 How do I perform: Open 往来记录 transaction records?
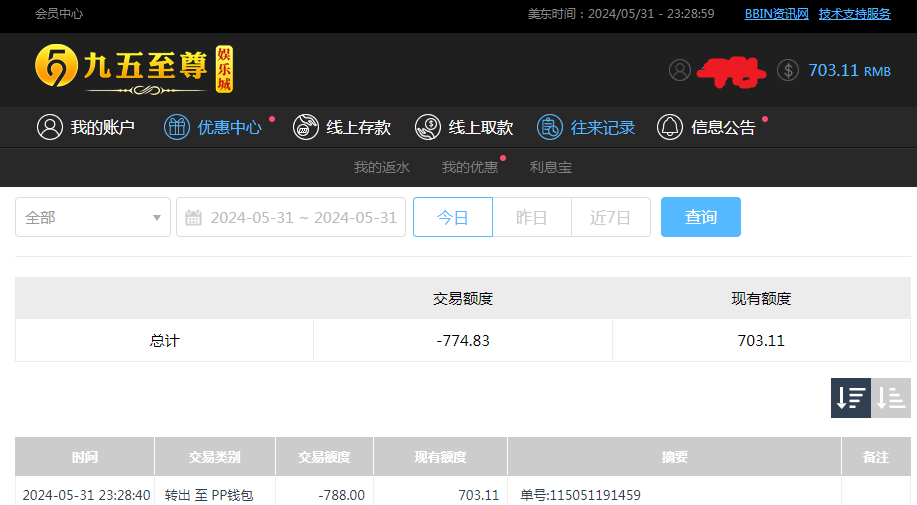click(586, 127)
